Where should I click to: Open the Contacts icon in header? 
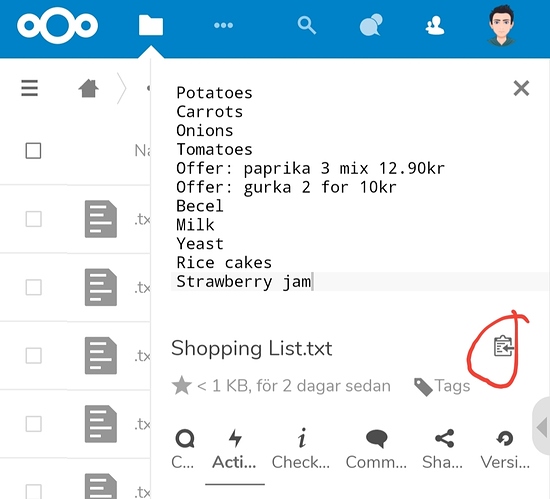tap(435, 26)
